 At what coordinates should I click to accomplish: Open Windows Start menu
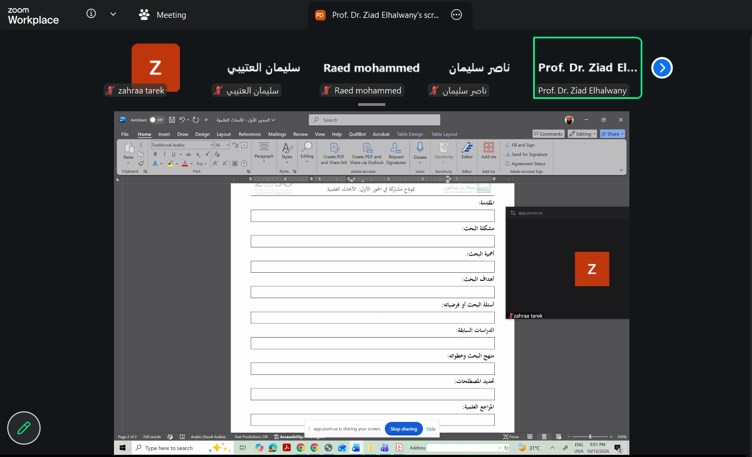[122, 448]
